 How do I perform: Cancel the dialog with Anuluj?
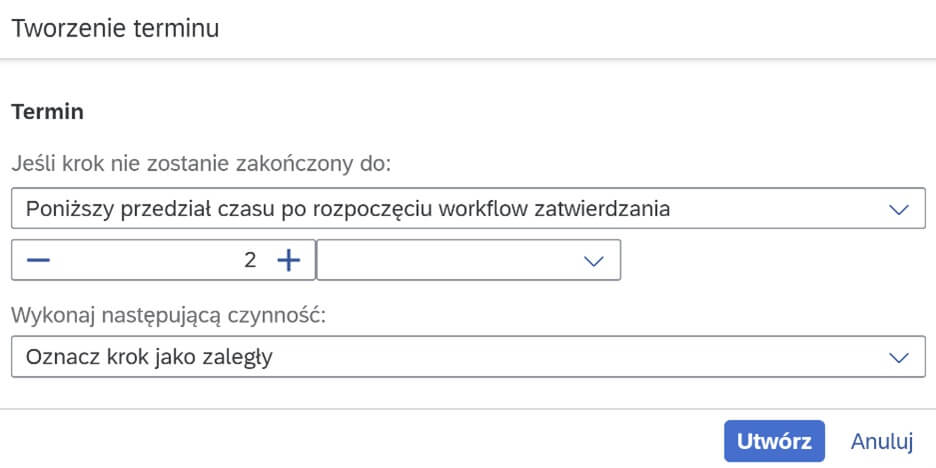[882, 441]
